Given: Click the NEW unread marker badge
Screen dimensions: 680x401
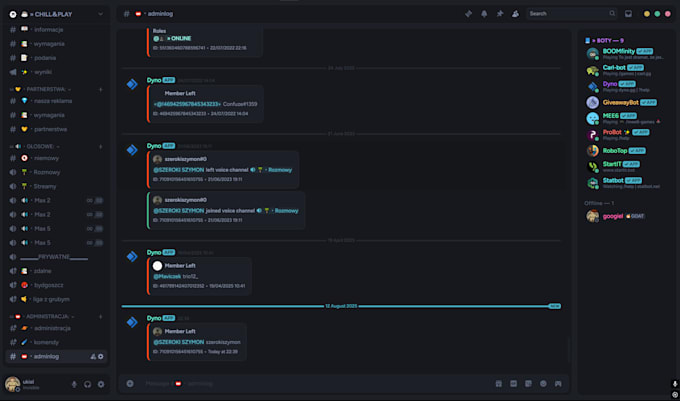Looking at the screenshot, I should tap(555, 306).
